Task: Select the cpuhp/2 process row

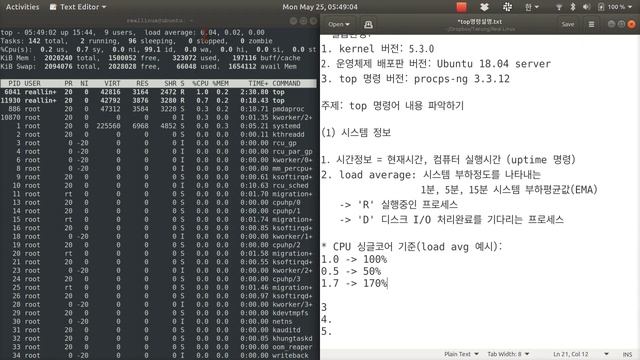Action: pyautogui.click(x=158, y=245)
